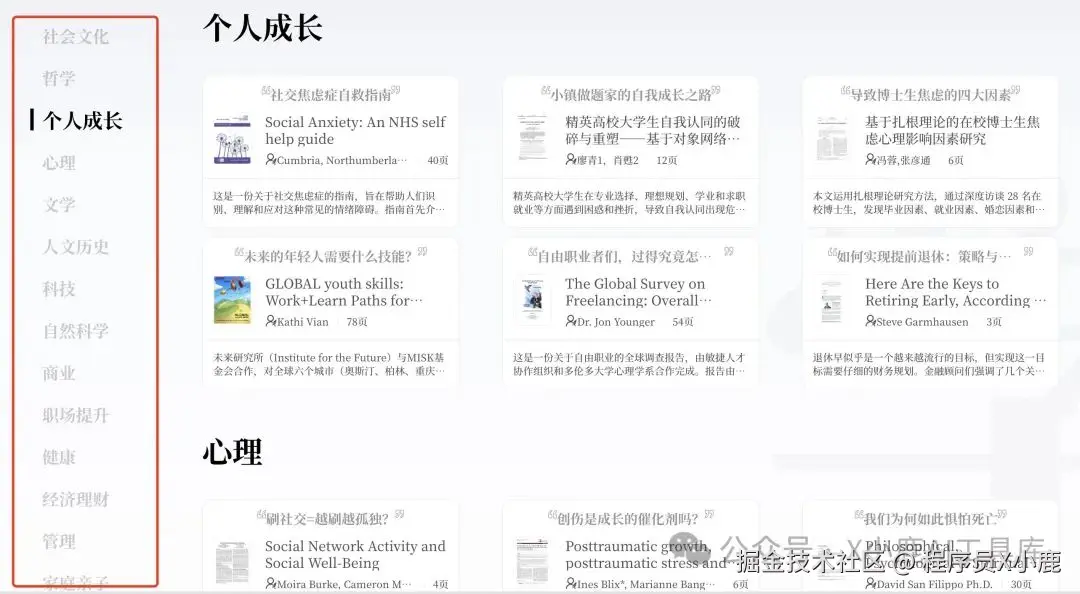The height and width of the screenshot is (594, 1080).
Task: Open the Keys to Retiring Early article
Action: click(940, 293)
